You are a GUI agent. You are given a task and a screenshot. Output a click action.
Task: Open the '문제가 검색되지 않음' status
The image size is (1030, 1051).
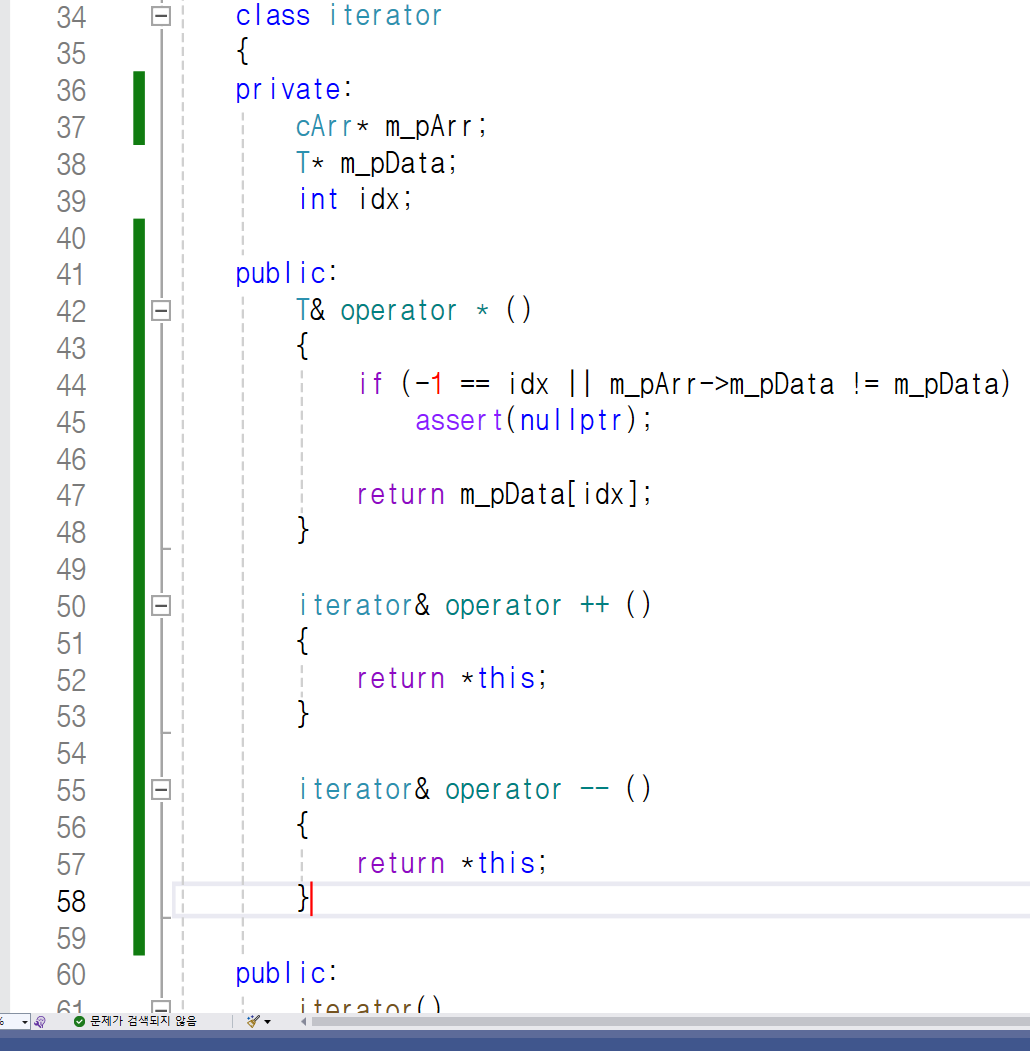coord(143,1021)
